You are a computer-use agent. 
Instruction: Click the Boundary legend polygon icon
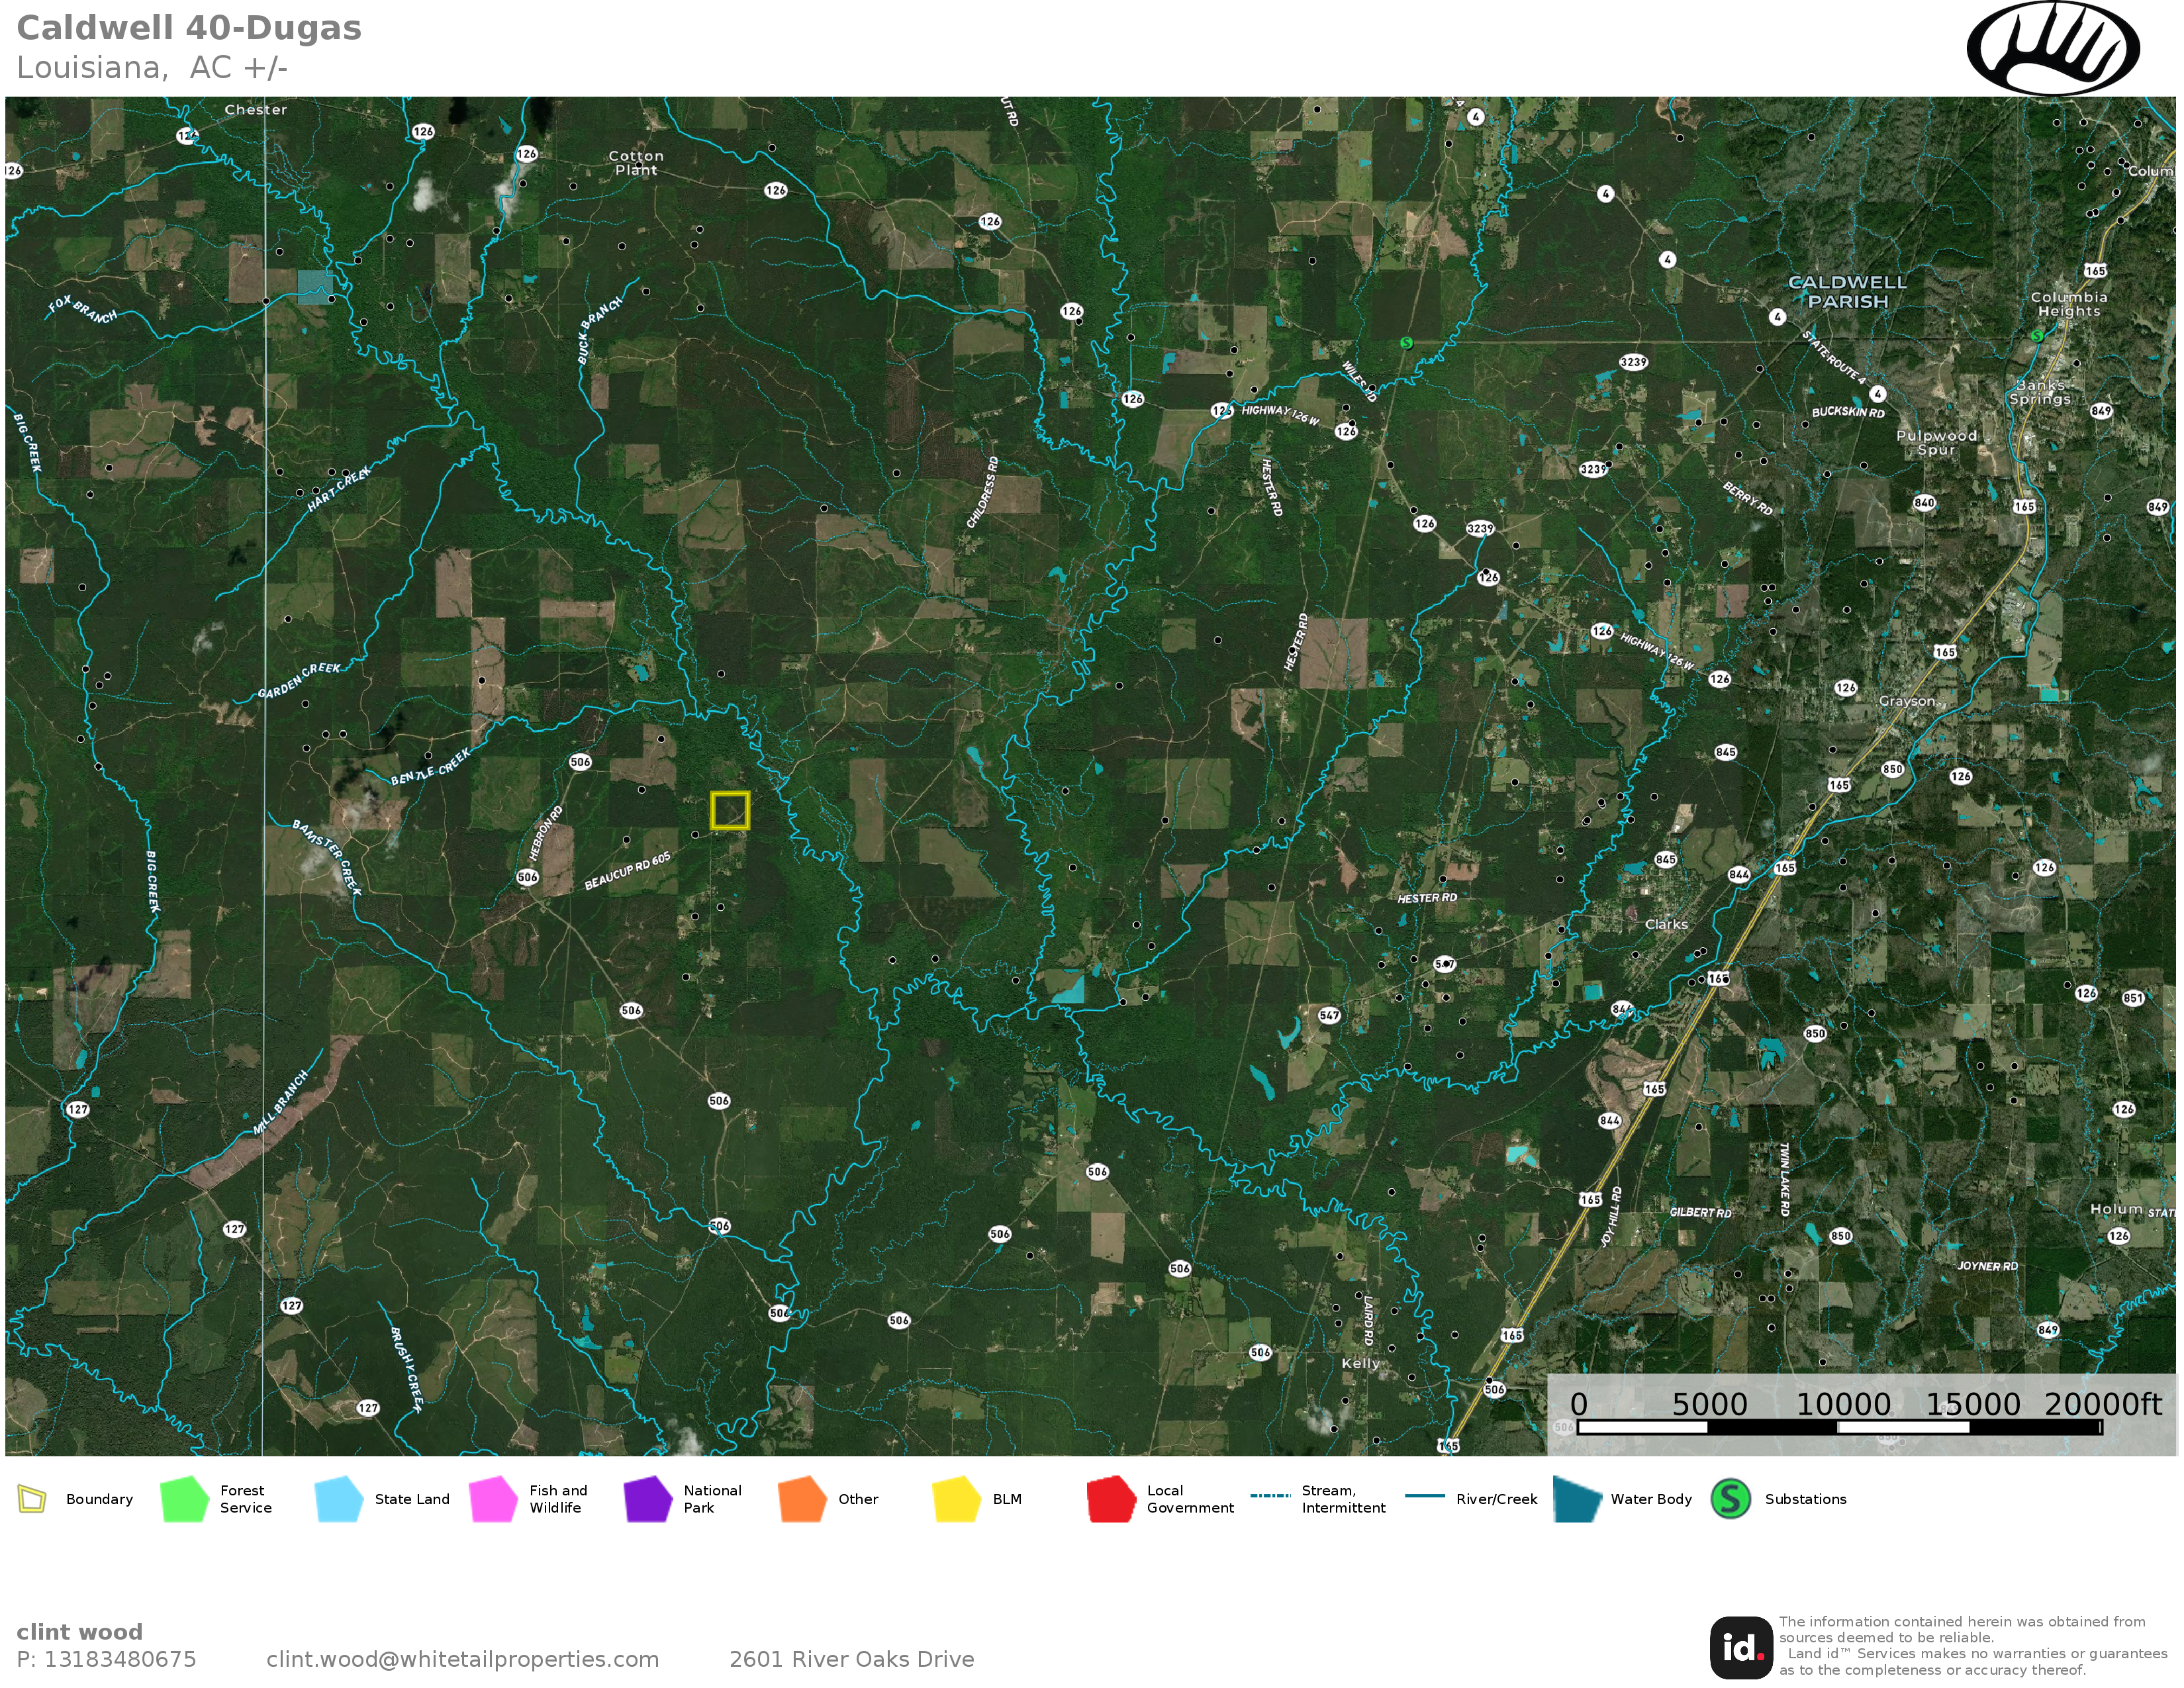pos(32,1498)
